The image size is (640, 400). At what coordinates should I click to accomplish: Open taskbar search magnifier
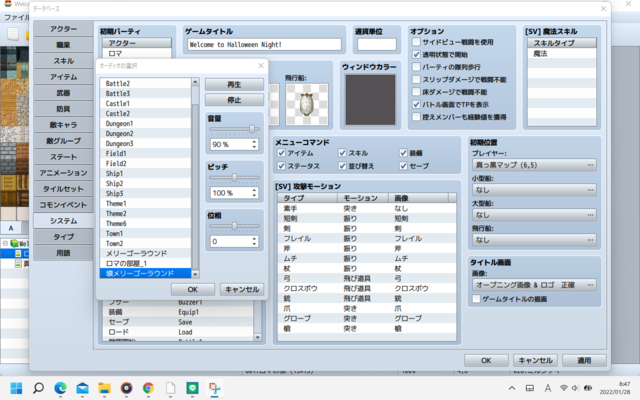[x=38, y=388]
